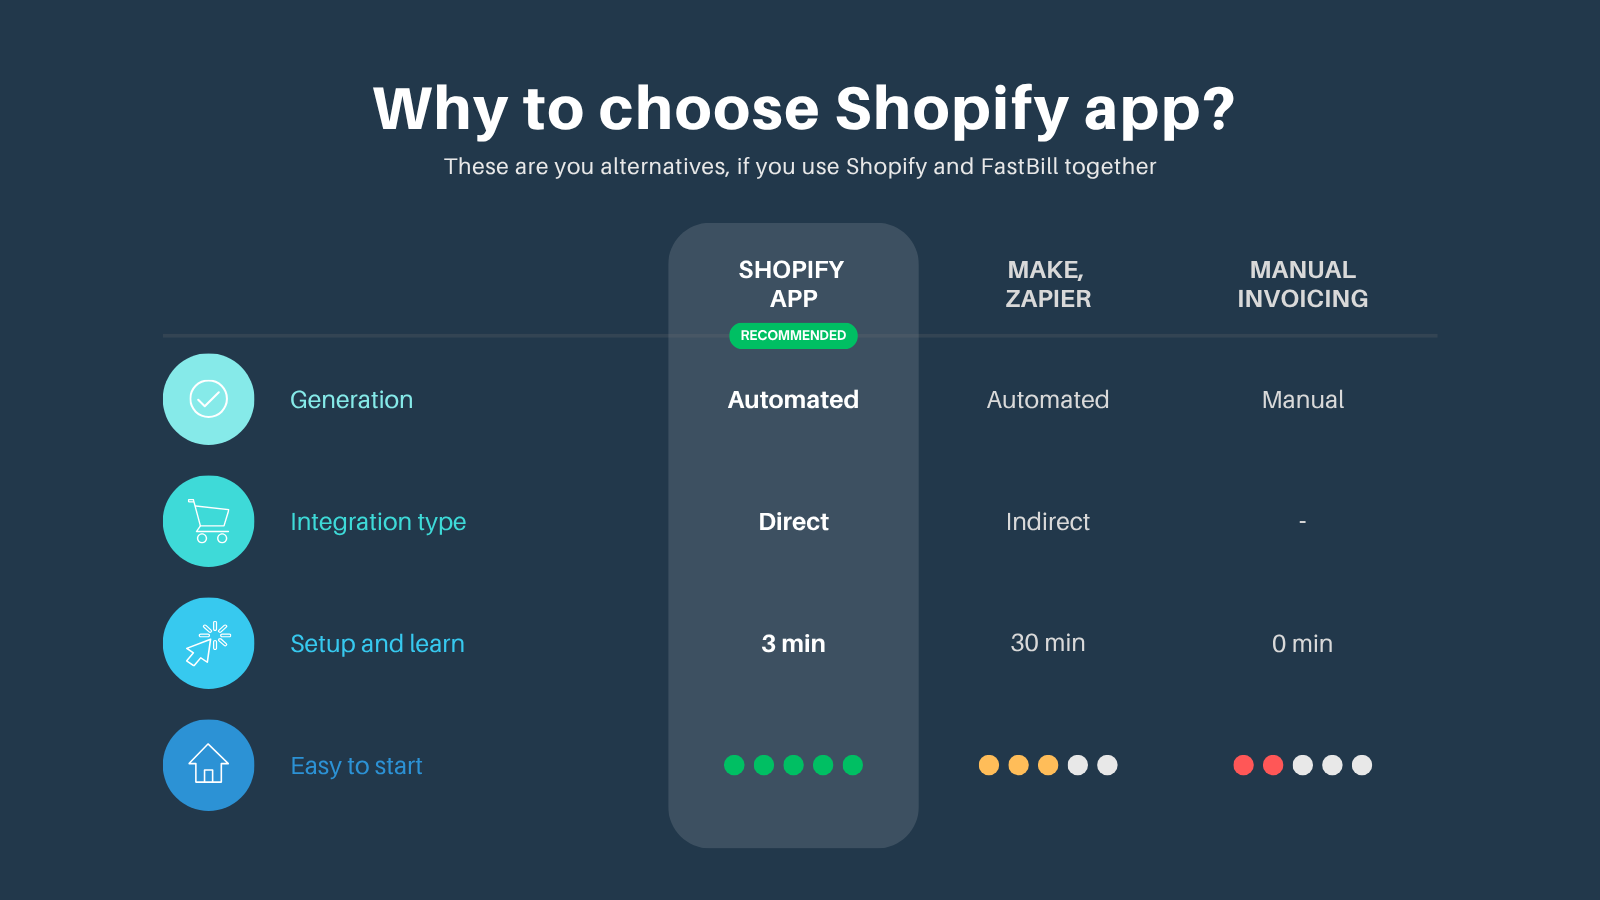Click the first red rating dot
1600x900 pixels.
click(1244, 765)
